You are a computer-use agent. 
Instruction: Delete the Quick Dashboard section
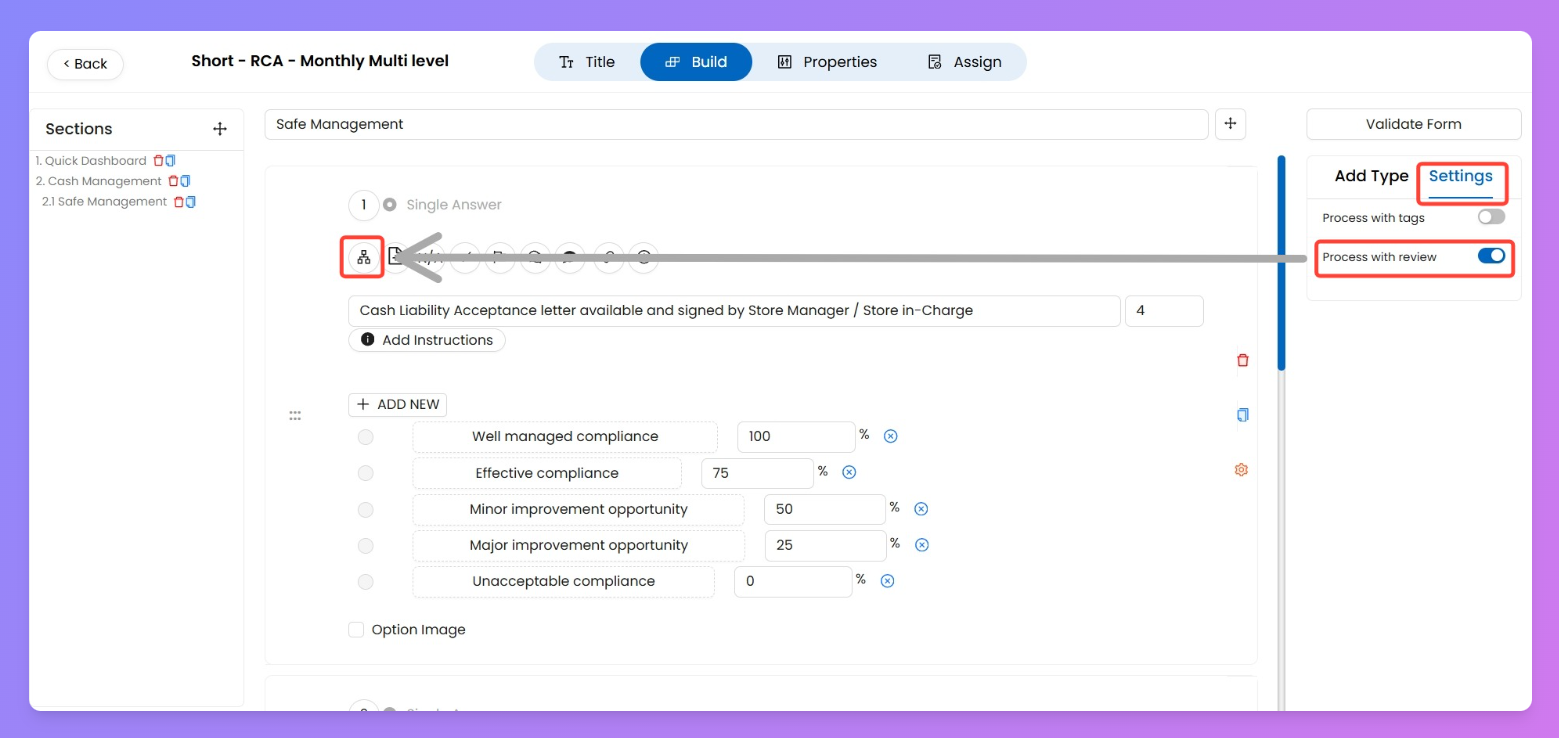click(157, 161)
